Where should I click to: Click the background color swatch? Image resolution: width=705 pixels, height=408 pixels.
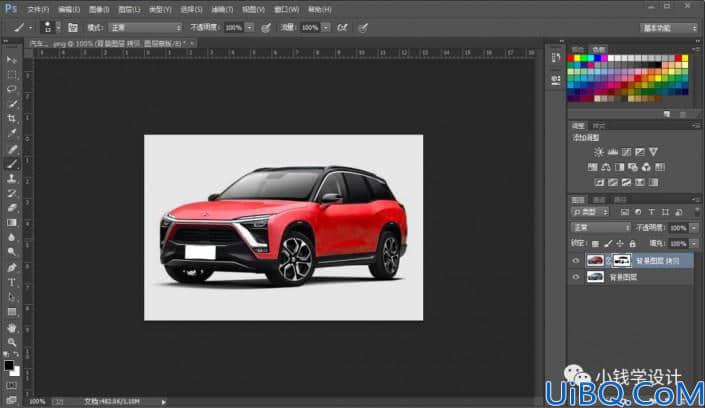(16, 372)
